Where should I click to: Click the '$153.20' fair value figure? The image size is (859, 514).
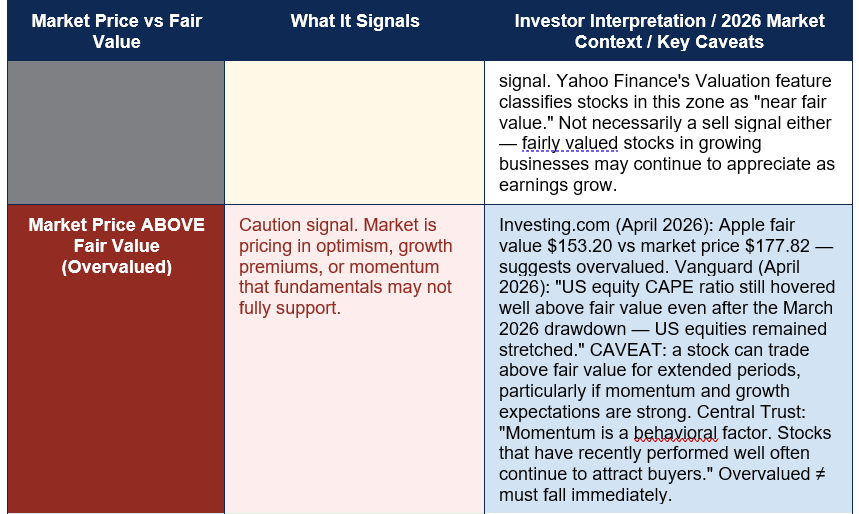coord(580,245)
